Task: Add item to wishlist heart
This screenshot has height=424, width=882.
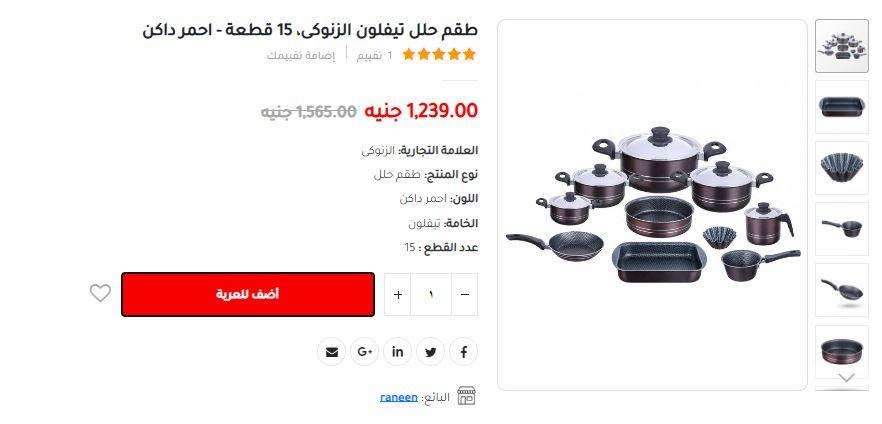Action: click(100, 293)
